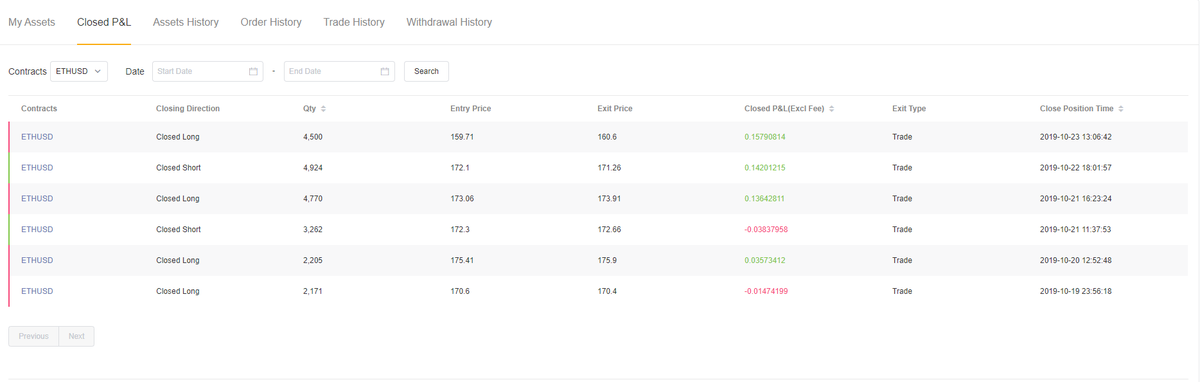Click close time 2019-10-23 13:06:42
This screenshot has width=1200, height=382.
click(1076, 136)
